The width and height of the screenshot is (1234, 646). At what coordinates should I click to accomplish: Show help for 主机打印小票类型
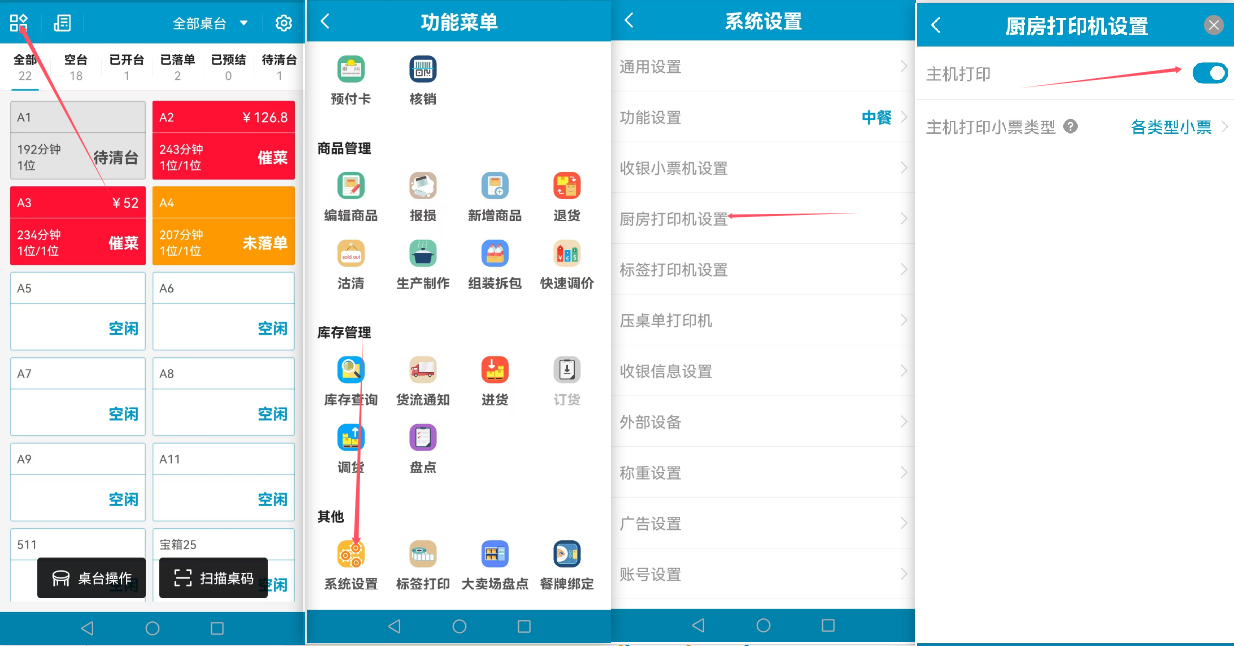[1071, 127]
